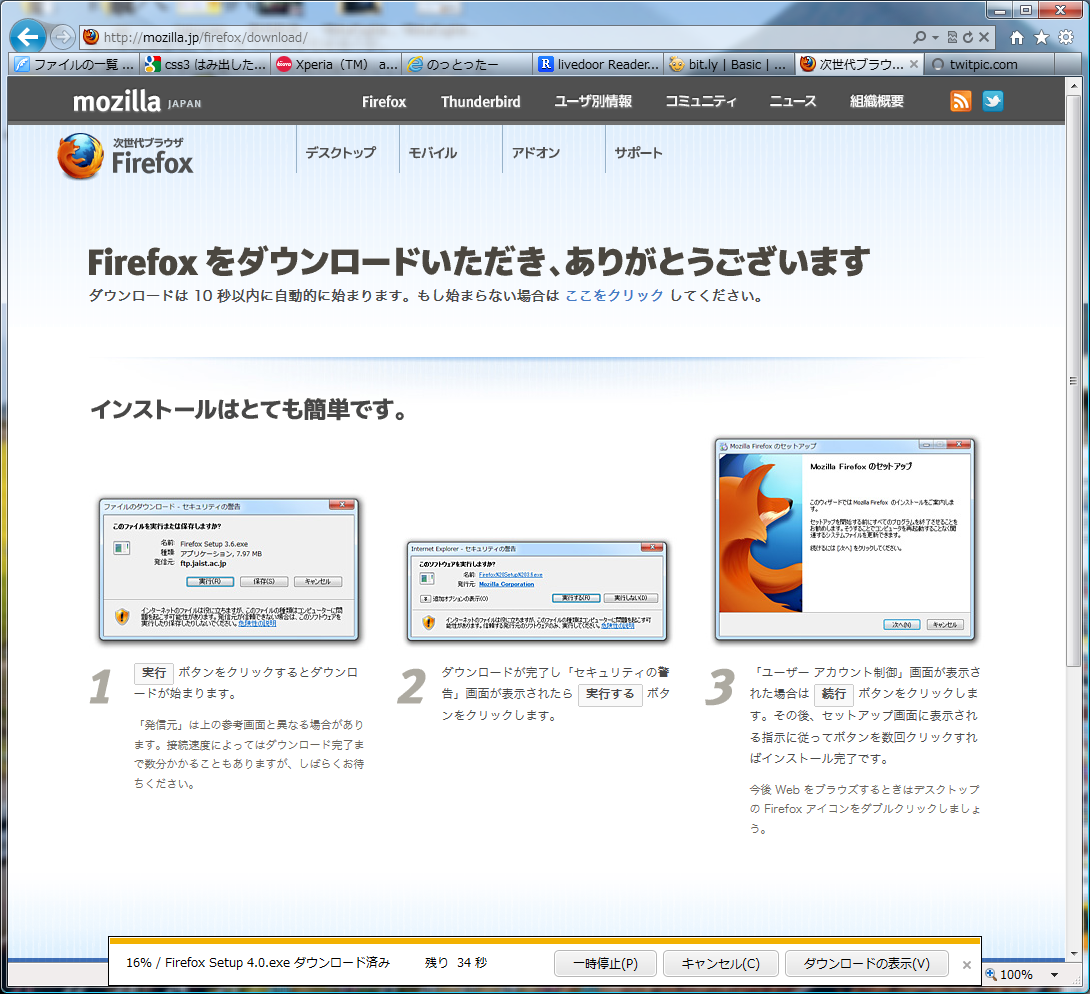The image size is (1090, 994).
Task: Click the orange RSS feed icon
Action: coord(961,101)
